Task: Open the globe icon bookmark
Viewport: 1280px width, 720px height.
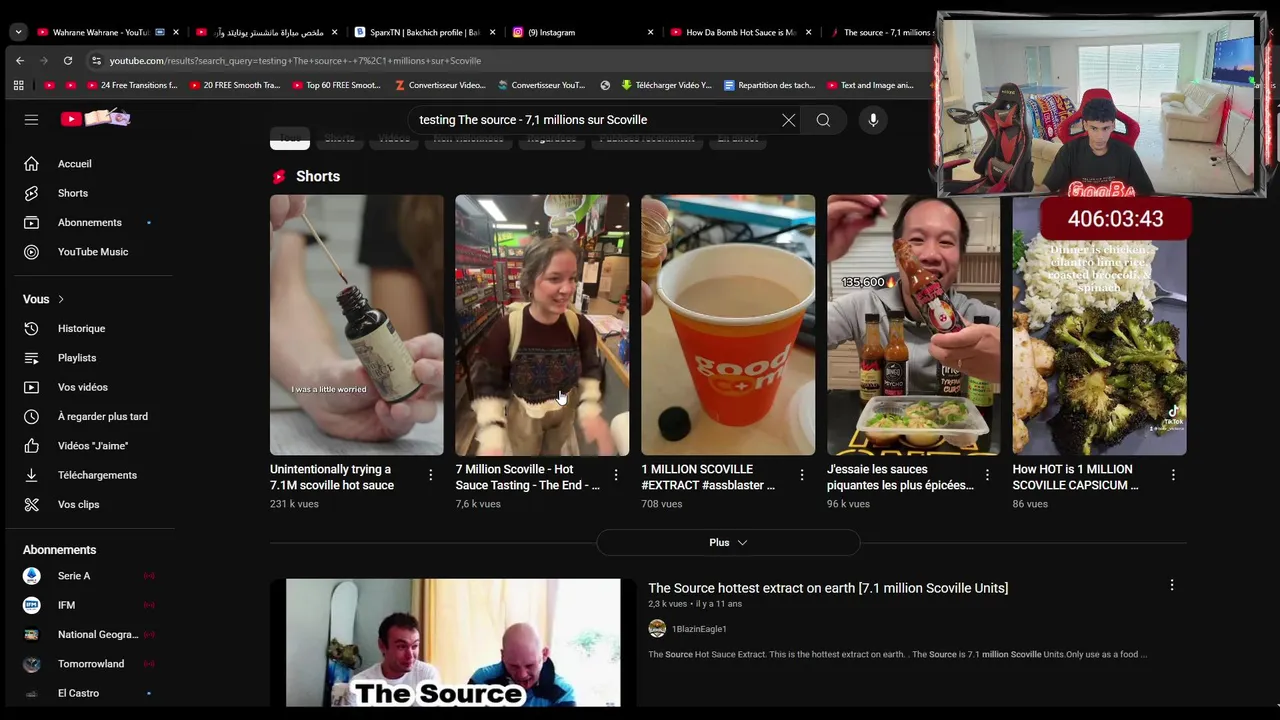Action: point(606,85)
